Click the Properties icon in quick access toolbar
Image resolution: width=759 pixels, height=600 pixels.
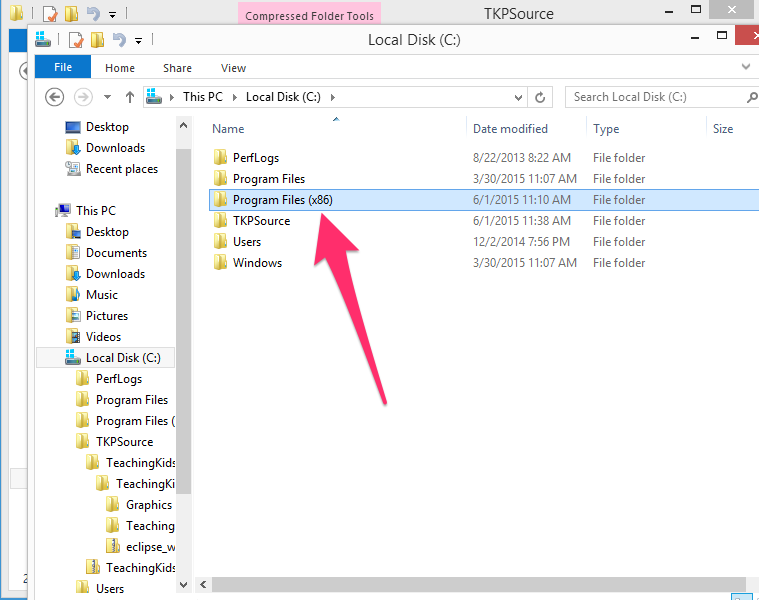(76, 41)
